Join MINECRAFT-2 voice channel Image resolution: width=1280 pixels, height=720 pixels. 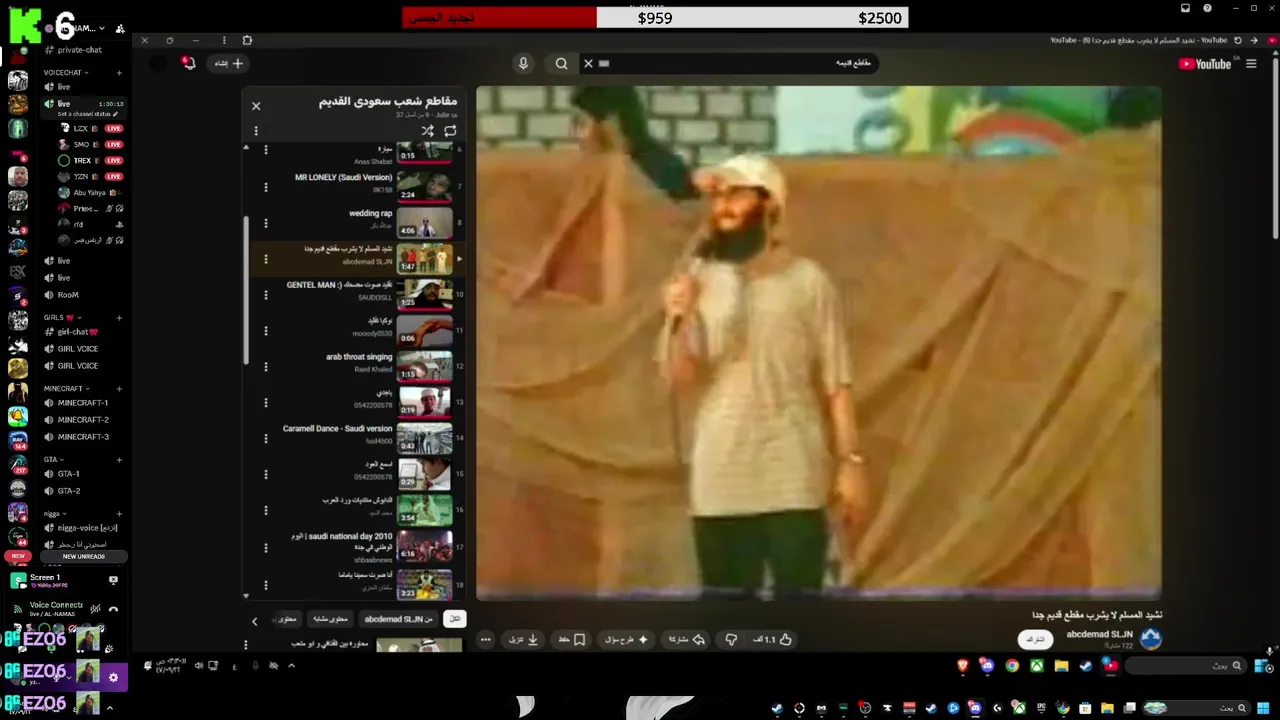[84, 420]
